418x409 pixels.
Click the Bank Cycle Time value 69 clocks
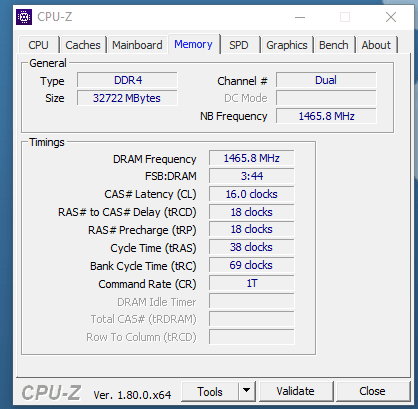[x=252, y=265]
